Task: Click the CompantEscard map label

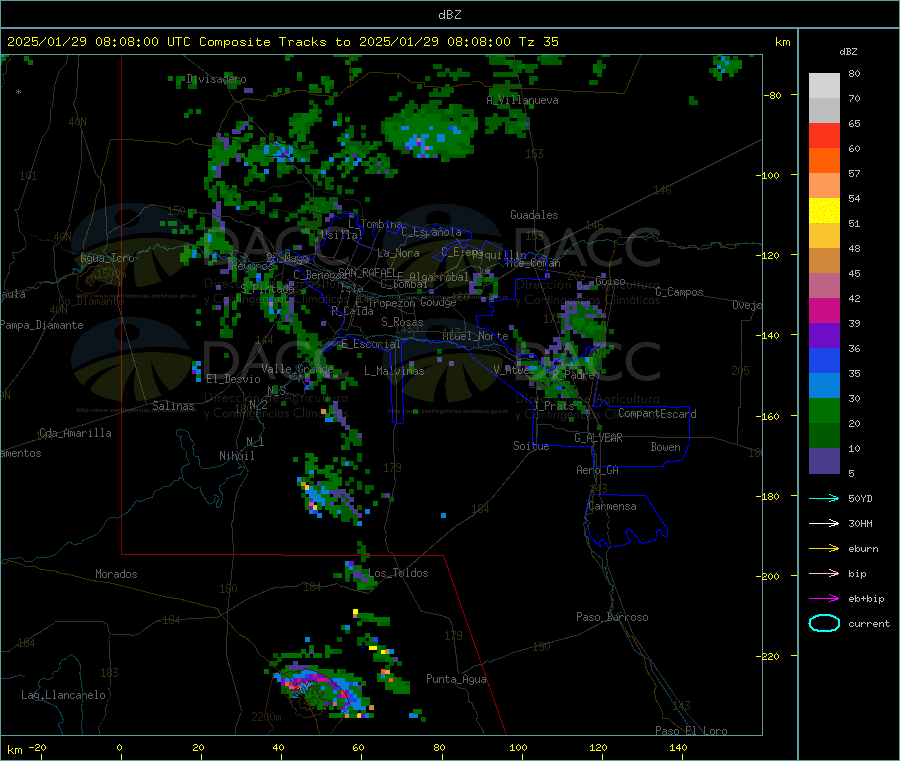Action: coord(657,413)
